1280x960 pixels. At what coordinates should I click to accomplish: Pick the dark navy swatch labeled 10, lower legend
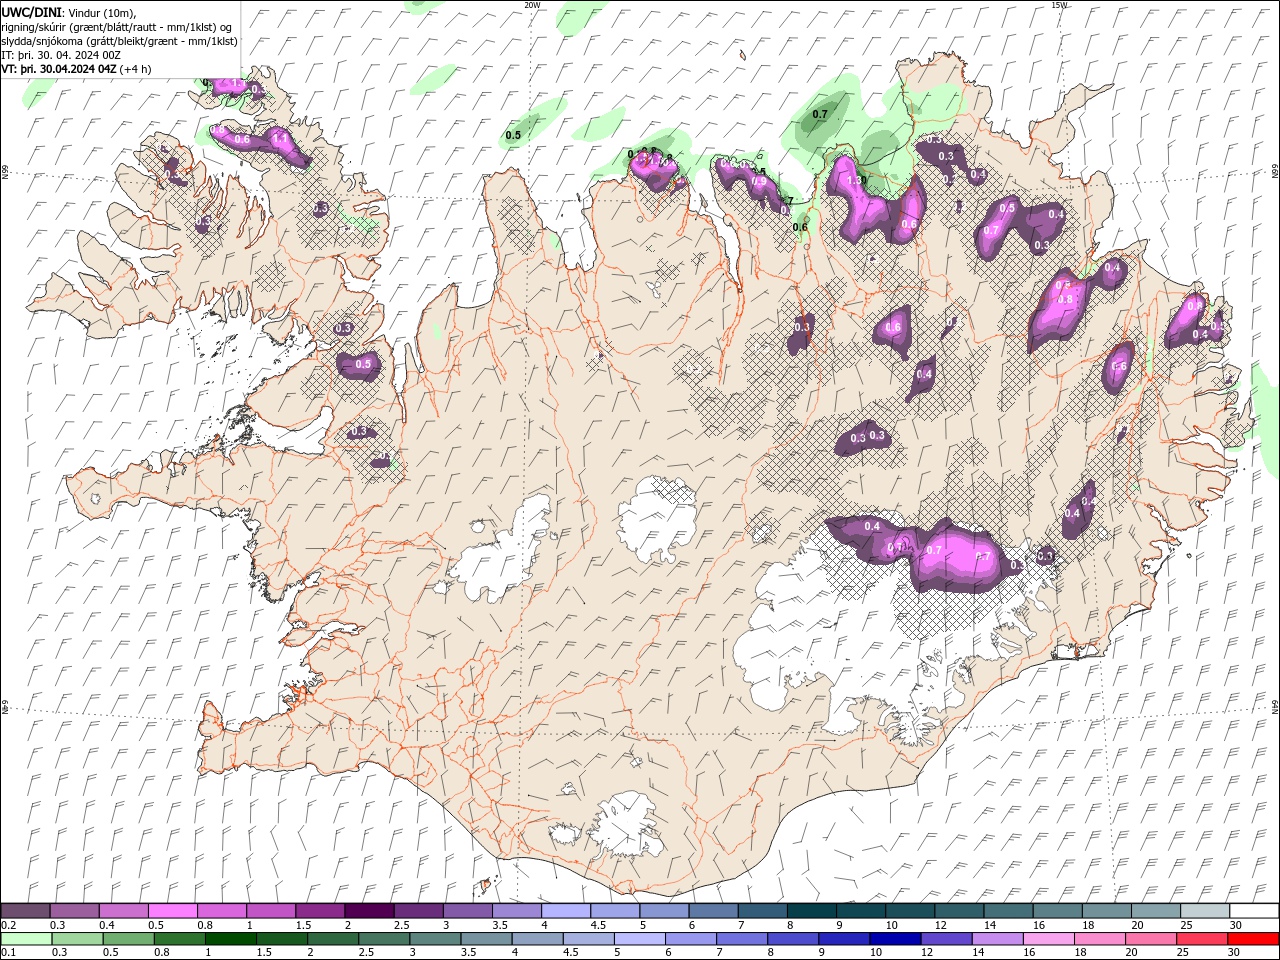[893, 939]
